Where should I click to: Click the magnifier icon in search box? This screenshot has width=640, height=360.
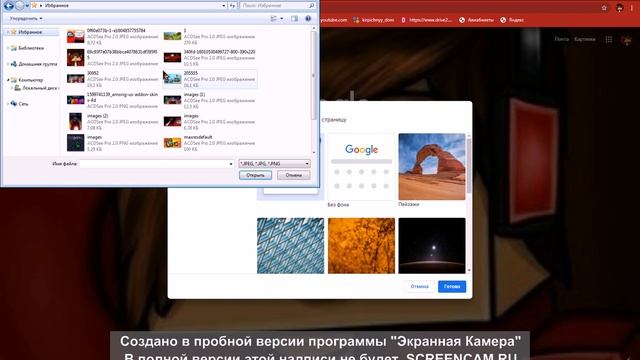tap(312, 6)
